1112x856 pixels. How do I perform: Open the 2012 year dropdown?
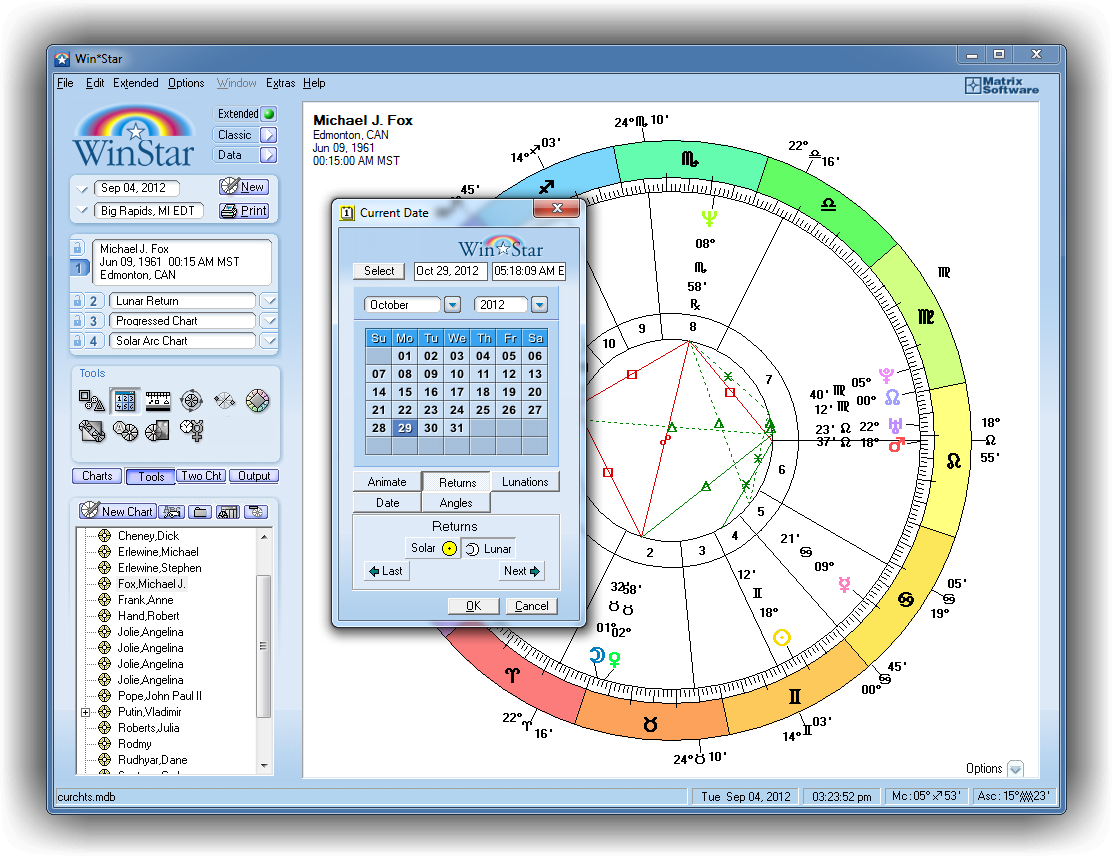(540, 305)
